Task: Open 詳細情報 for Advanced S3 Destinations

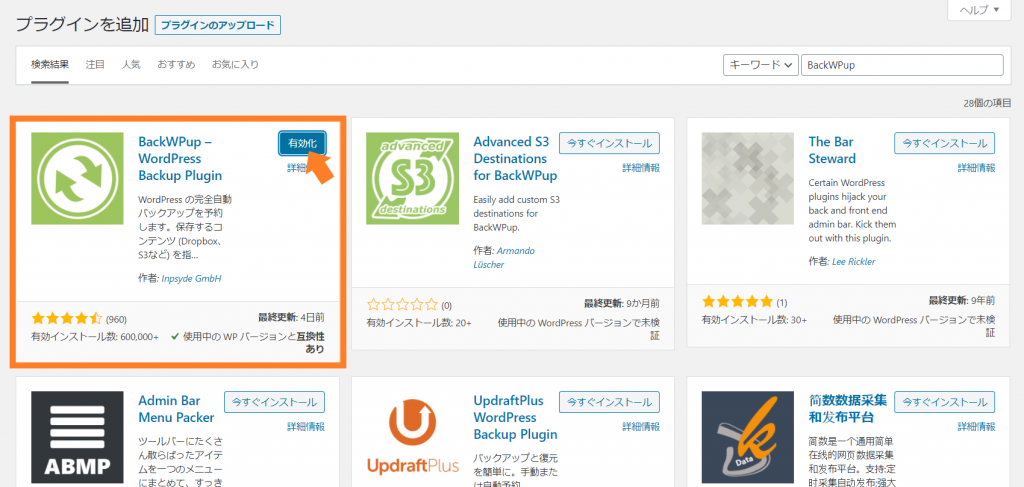Action: click(641, 168)
